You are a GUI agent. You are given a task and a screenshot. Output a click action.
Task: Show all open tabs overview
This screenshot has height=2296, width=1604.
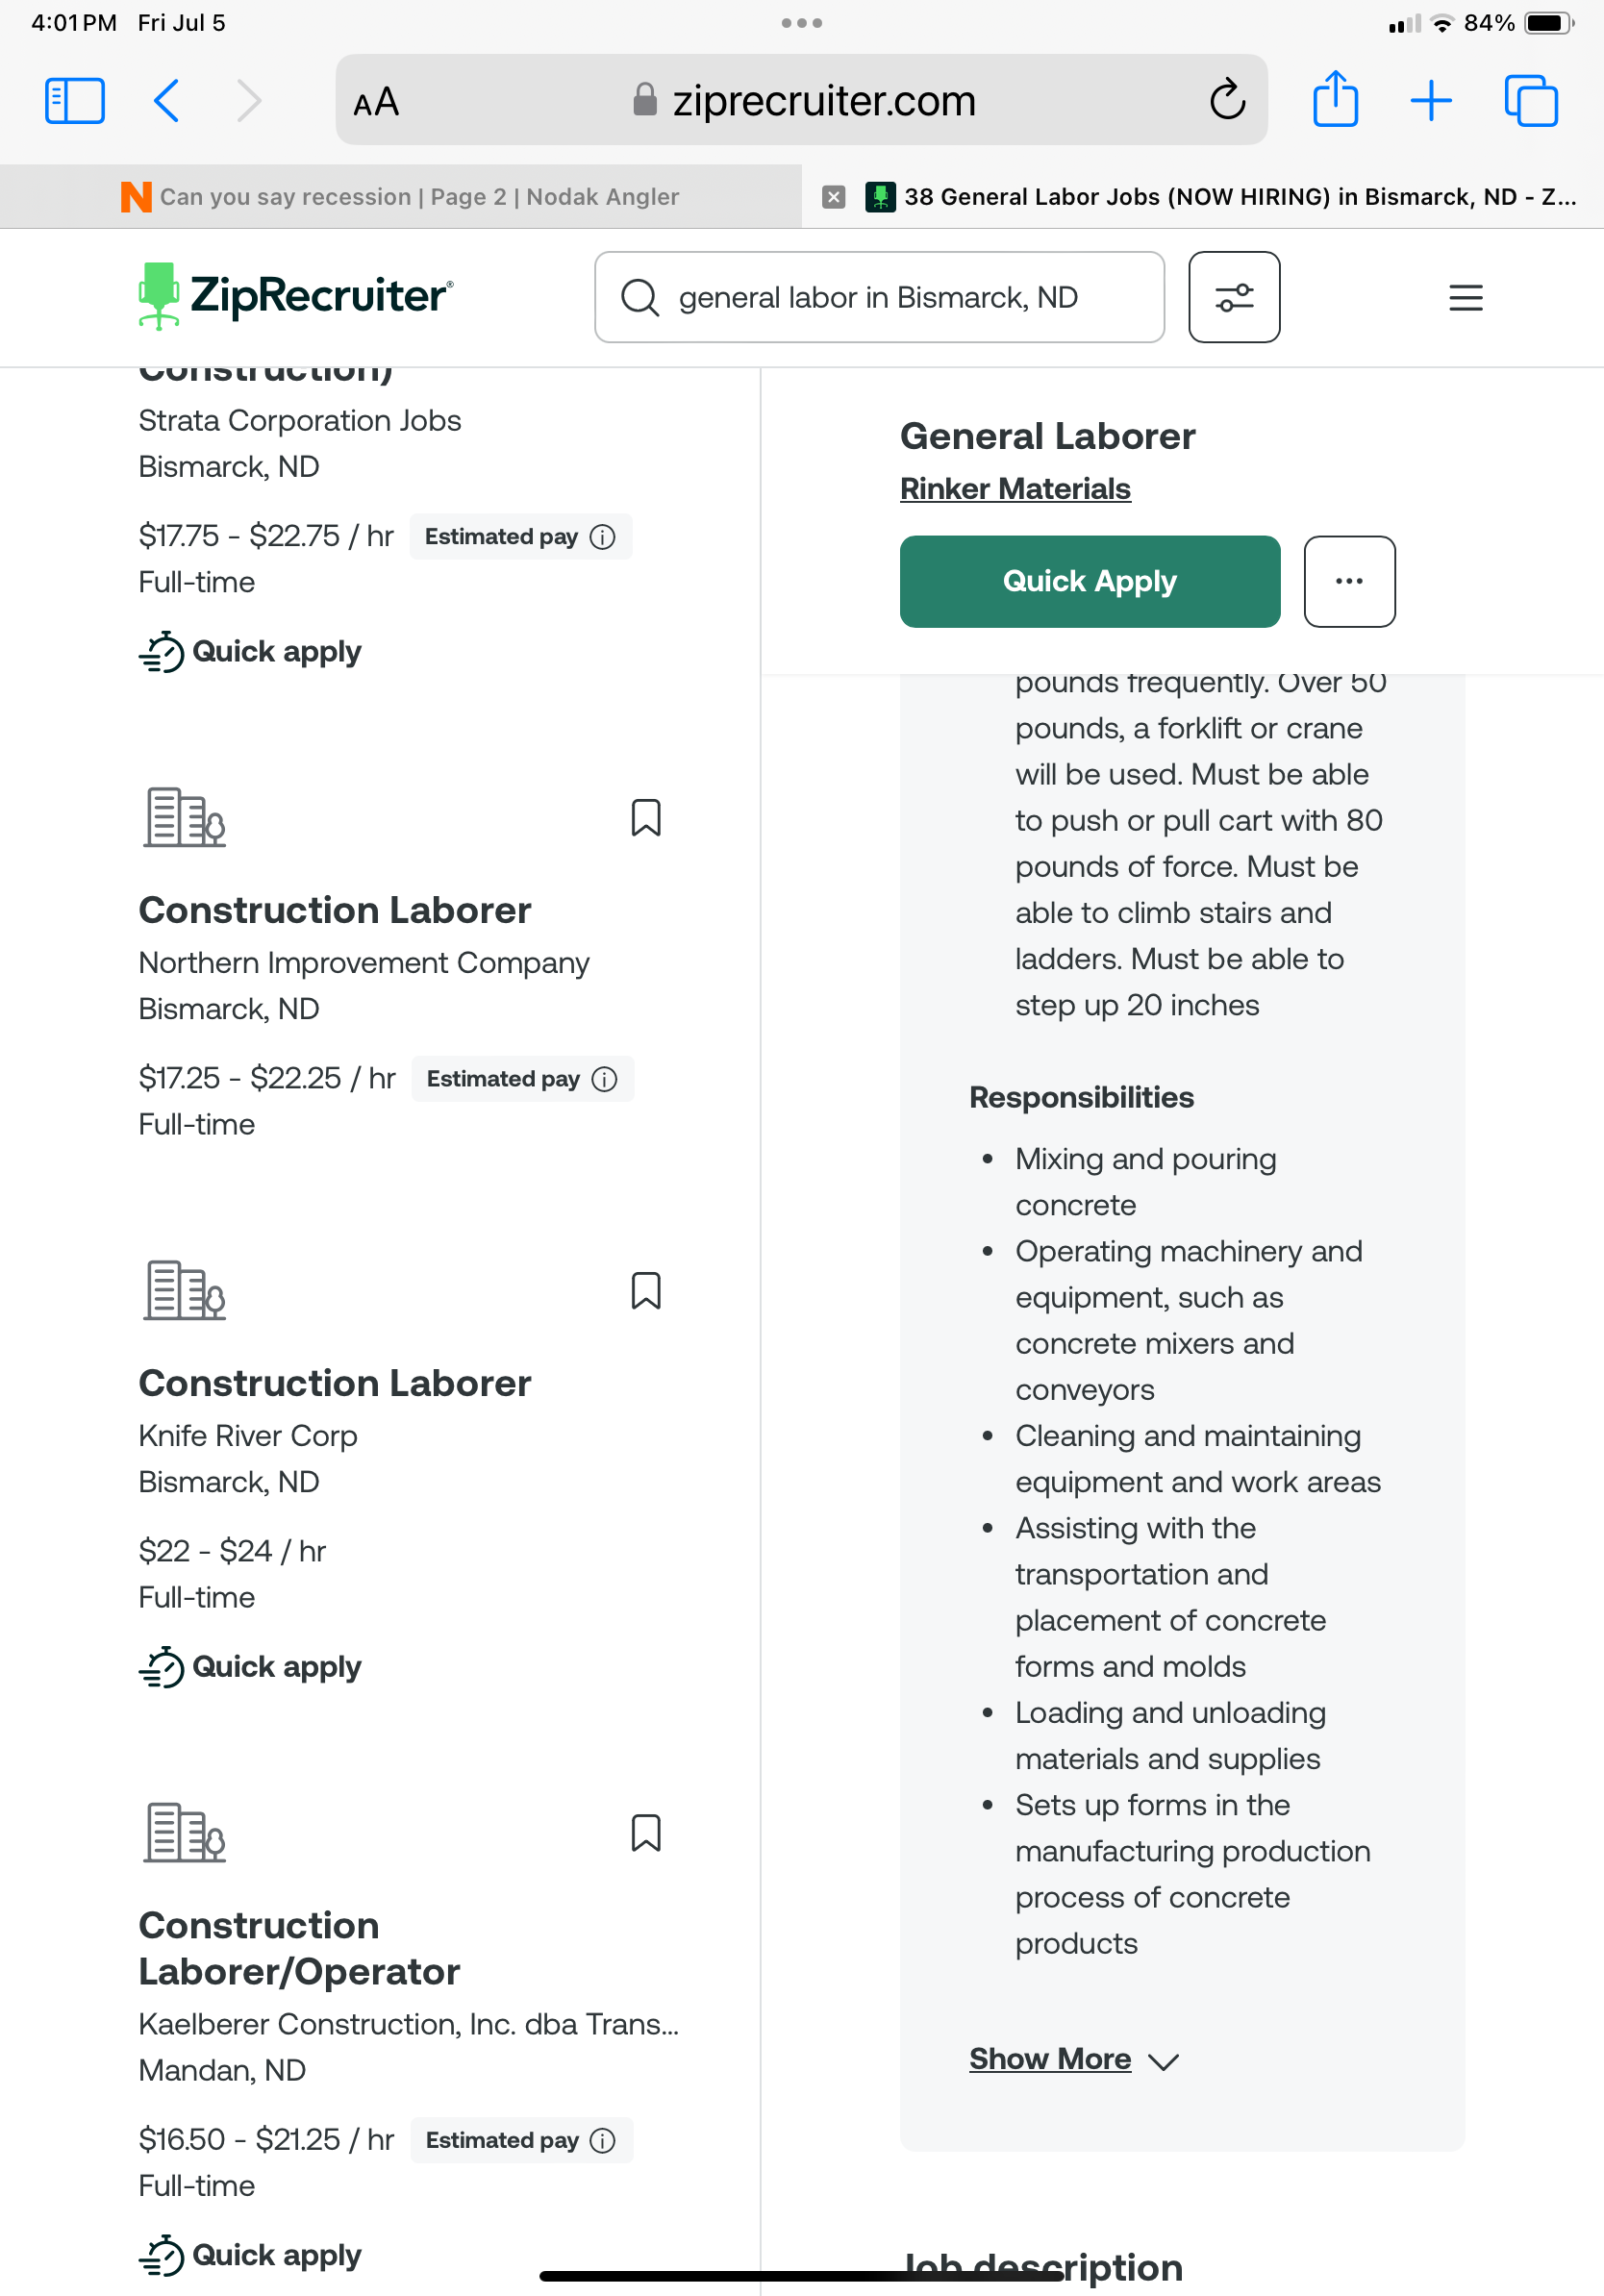(x=1530, y=101)
